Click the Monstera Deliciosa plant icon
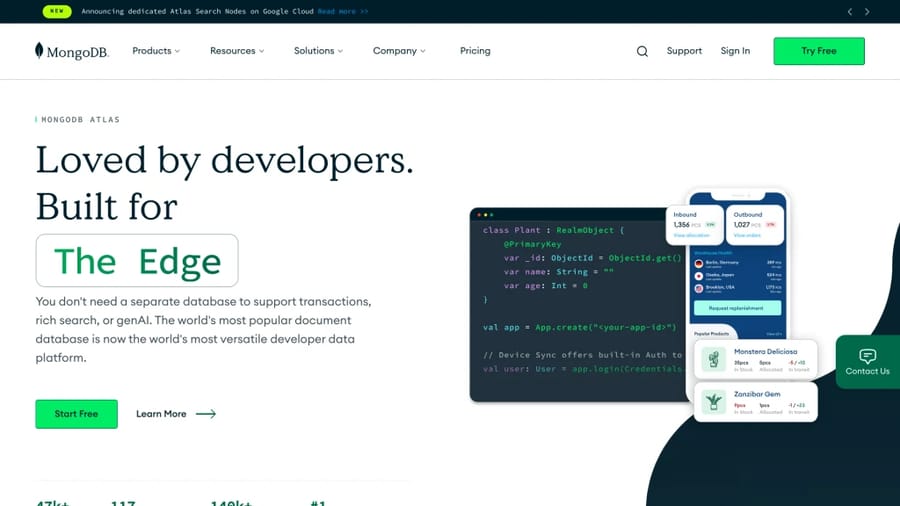The image size is (900, 506). click(x=713, y=360)
